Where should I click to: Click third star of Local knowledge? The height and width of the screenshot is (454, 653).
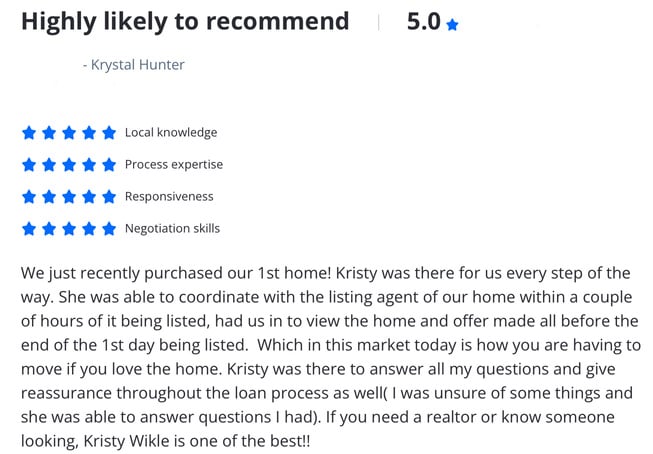69,133
